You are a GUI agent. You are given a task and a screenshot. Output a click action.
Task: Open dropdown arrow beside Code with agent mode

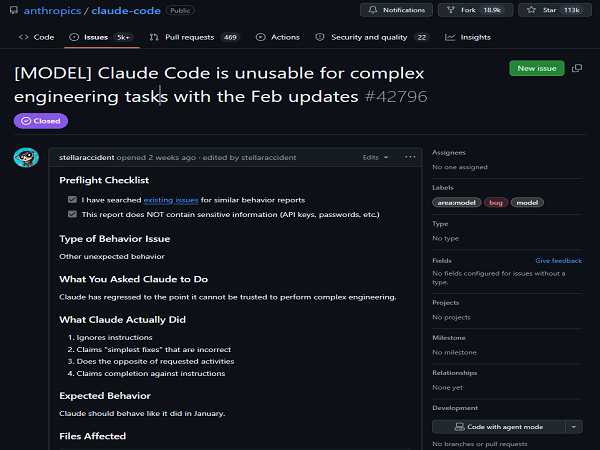coord(573,426)
